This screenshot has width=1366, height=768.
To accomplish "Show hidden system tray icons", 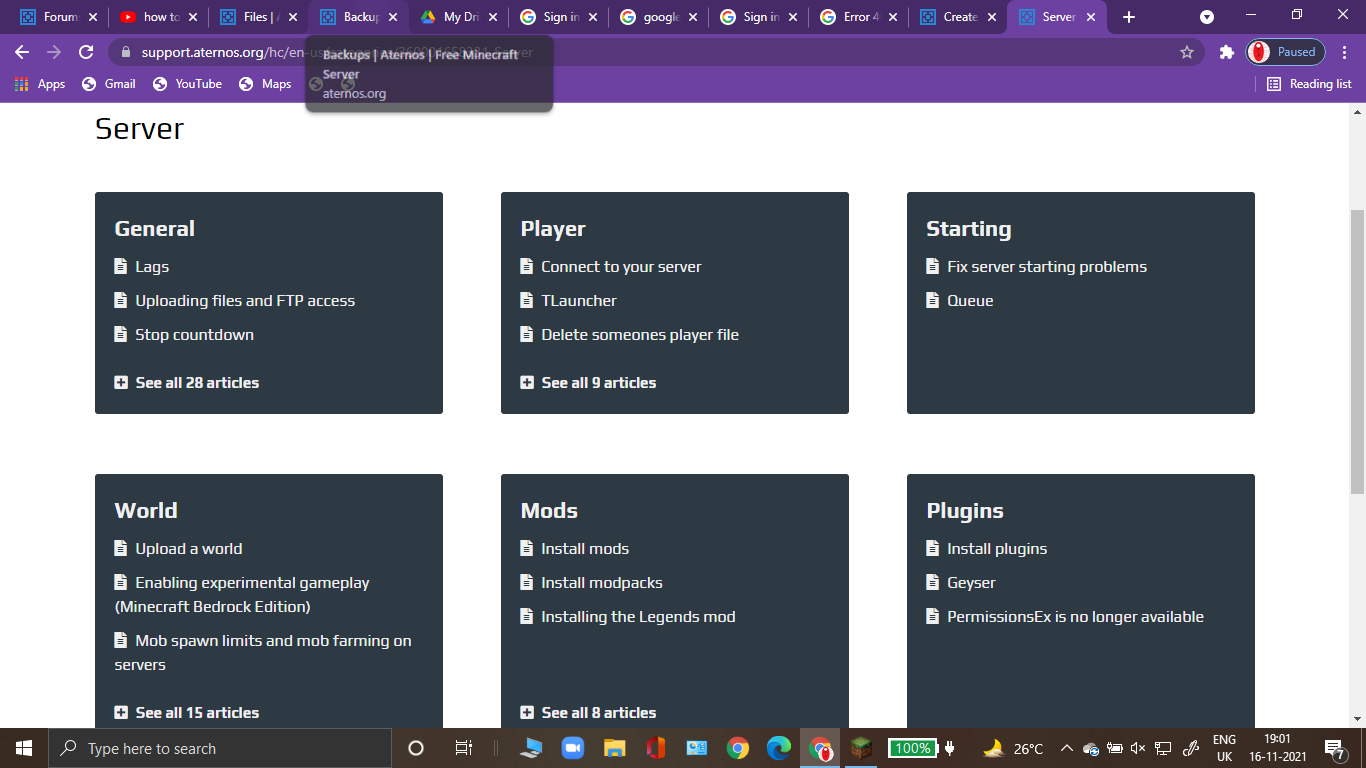I will tap(1067, 748).
